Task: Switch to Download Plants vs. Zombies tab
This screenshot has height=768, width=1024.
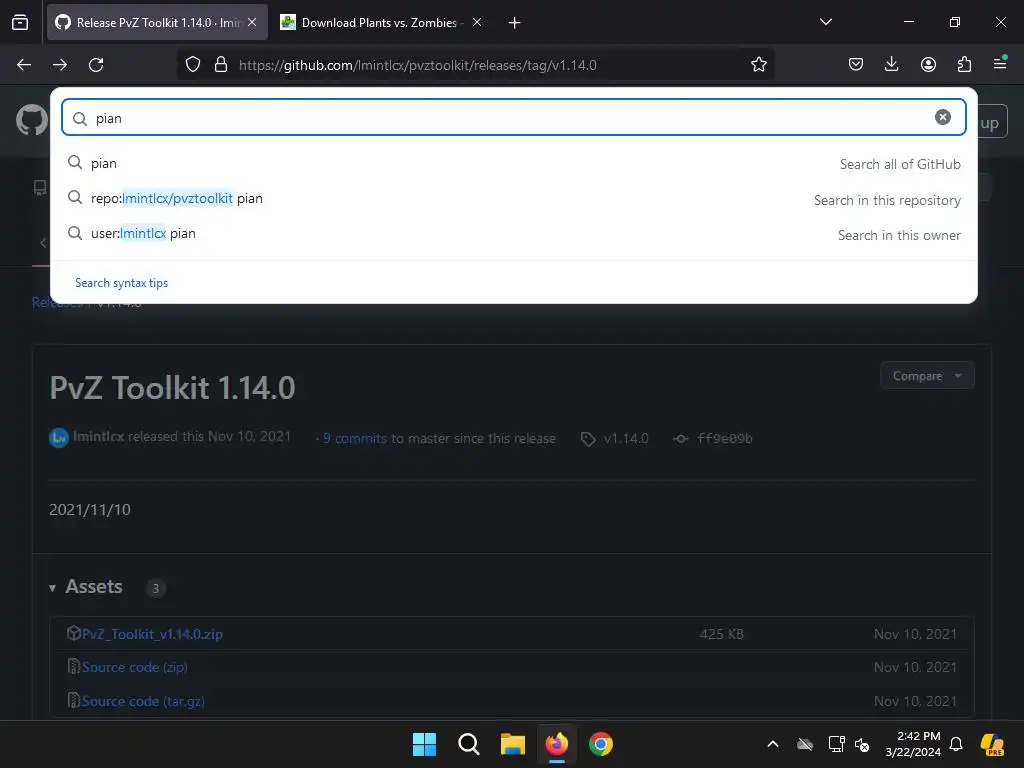Action: click(x=383, y=22)
